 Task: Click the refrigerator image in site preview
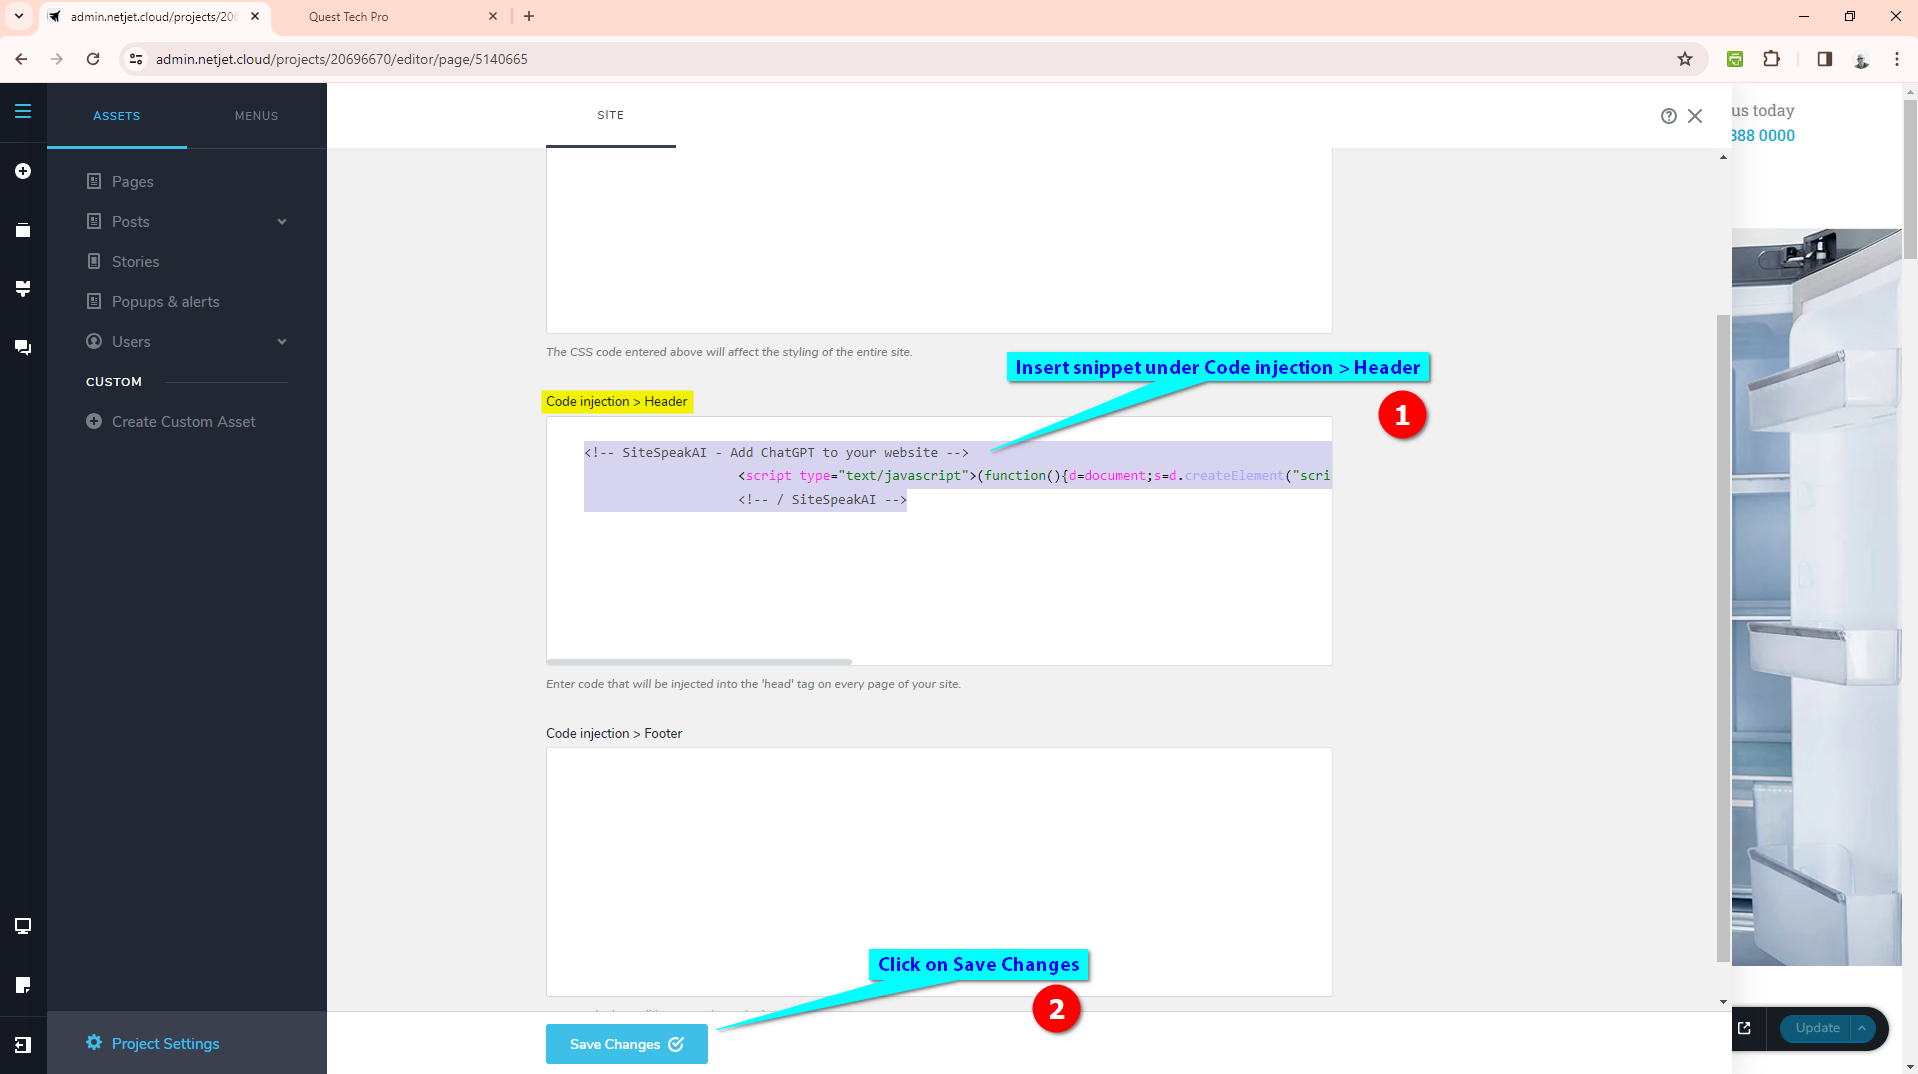[x=1817, y=597]
